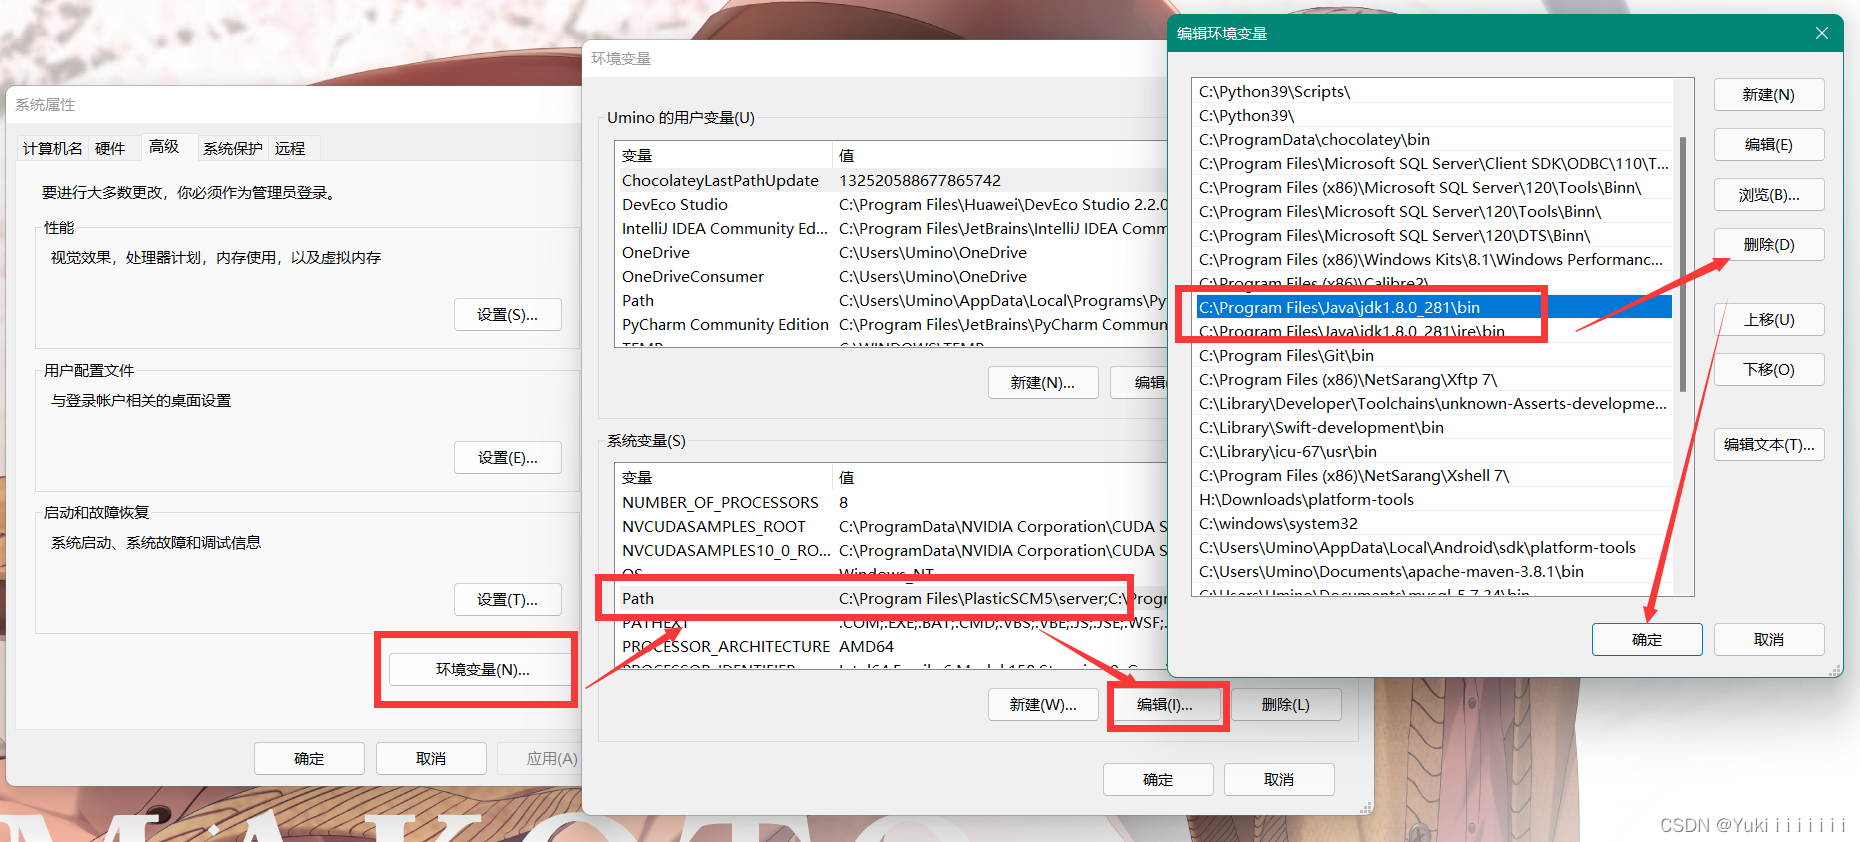This screenshot has height=842, width=1860.
Task: Open 环境变量(N)... button
Action: pos(482,669)
